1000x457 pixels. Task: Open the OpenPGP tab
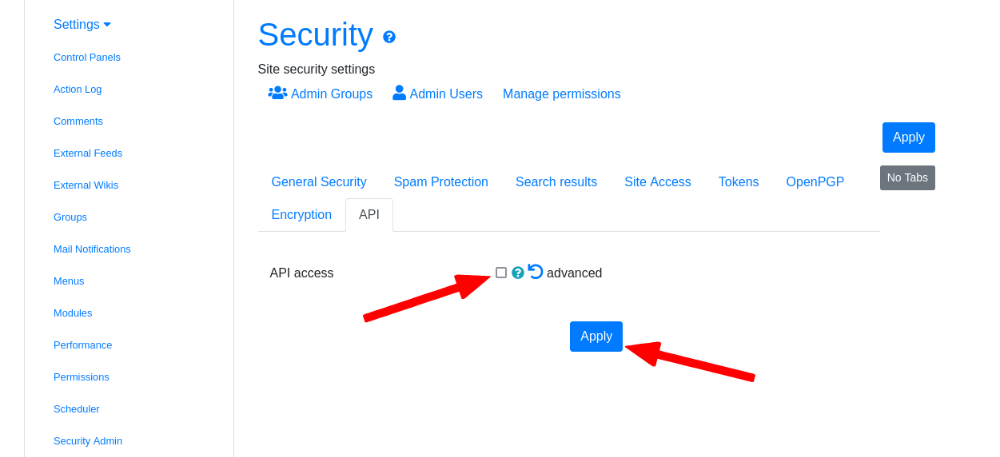(x=815, y=182)
